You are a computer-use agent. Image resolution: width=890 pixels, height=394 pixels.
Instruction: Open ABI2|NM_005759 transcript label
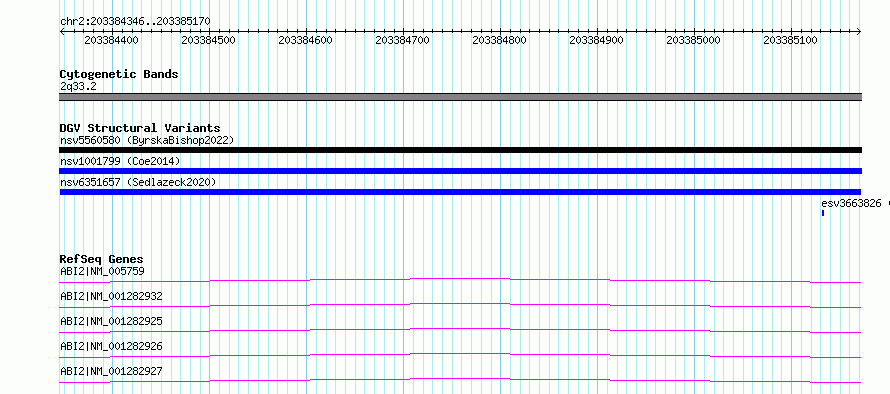tap(102, 271)
